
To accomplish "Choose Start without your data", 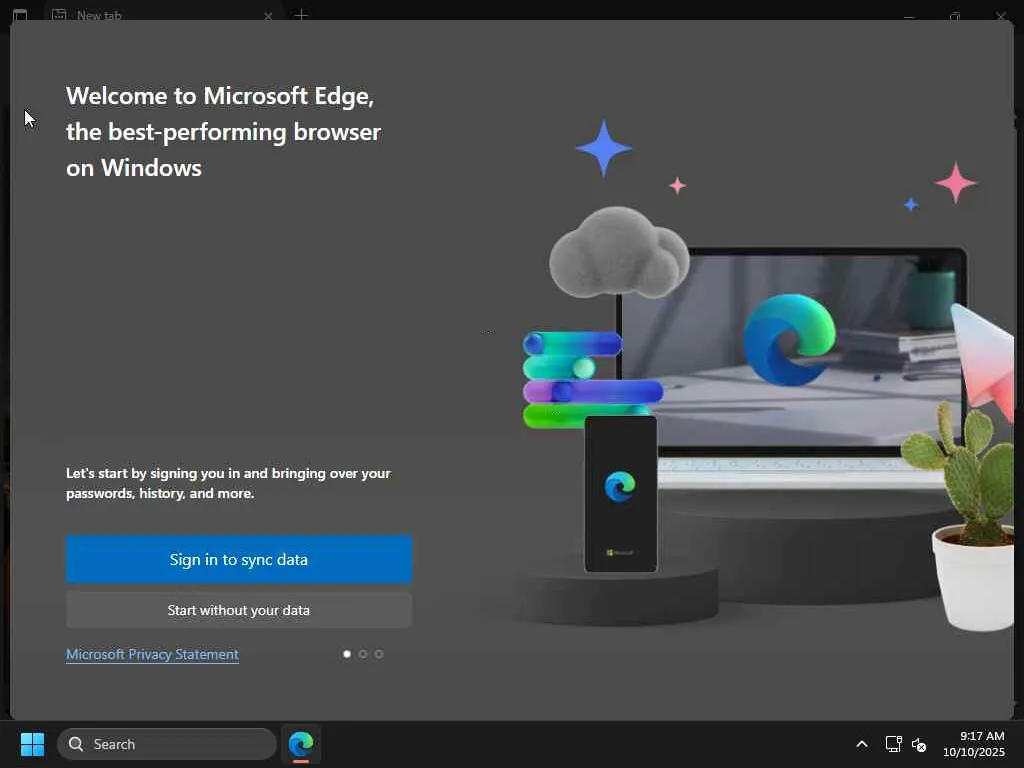I will pyautogui.click(x=238, y=610).
